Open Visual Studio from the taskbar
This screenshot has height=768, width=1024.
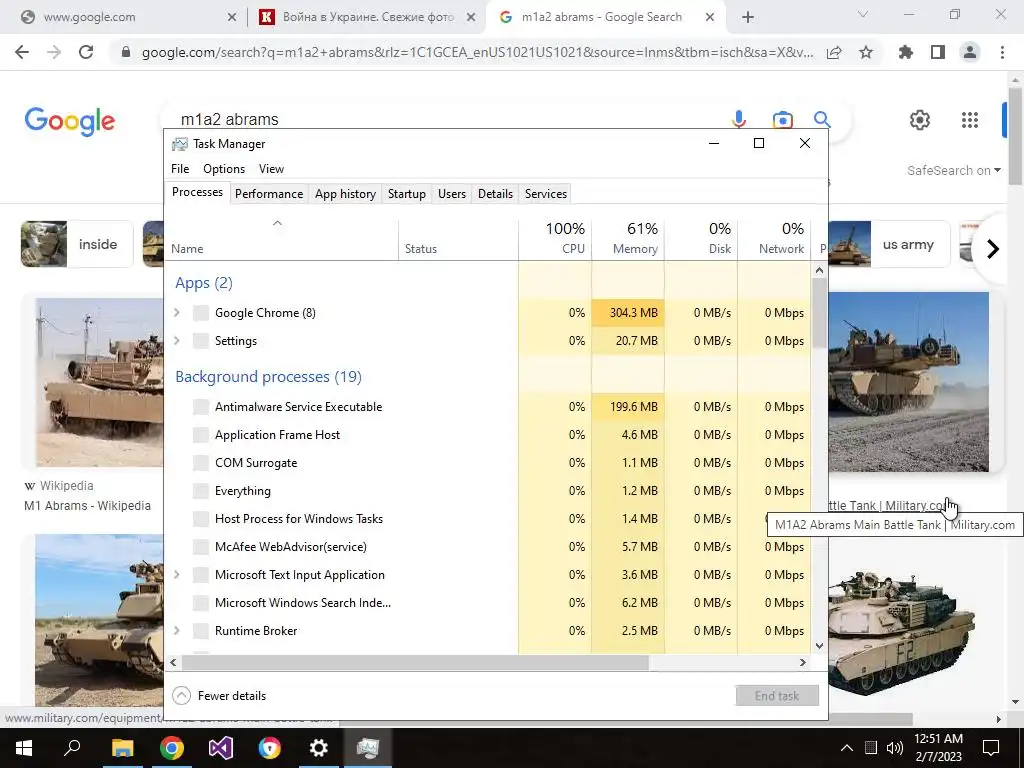click(221, 748)
